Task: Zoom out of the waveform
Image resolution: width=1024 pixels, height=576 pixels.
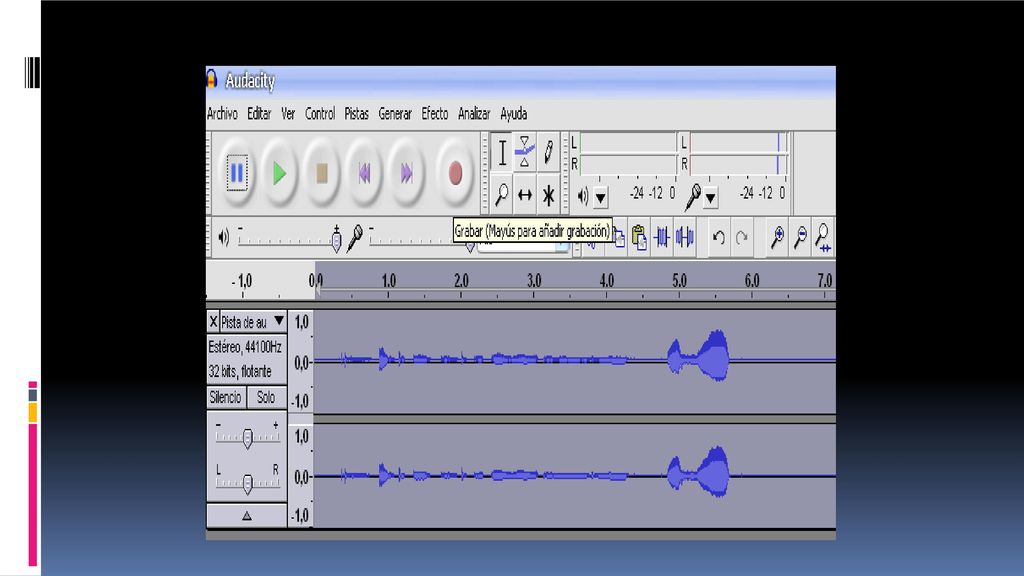Action: (x=800, y=237)
